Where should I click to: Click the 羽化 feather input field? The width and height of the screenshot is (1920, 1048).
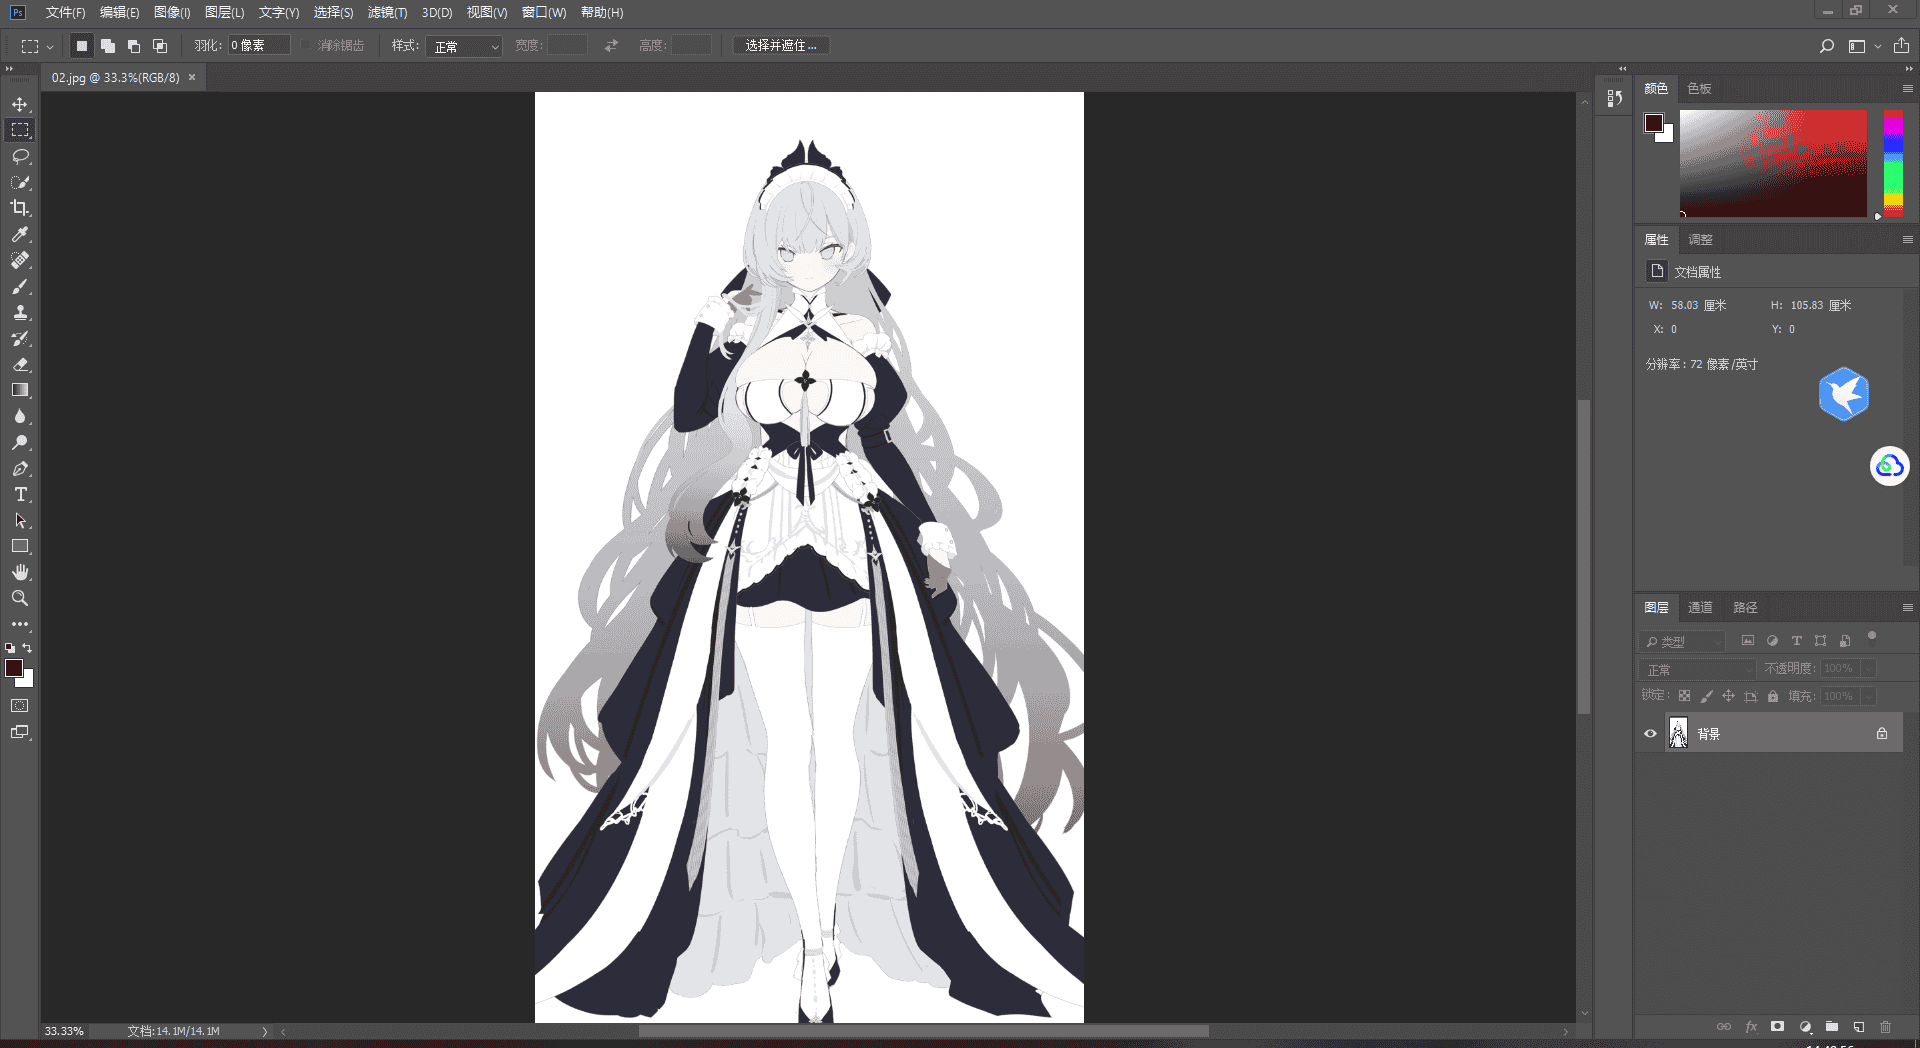259,46
